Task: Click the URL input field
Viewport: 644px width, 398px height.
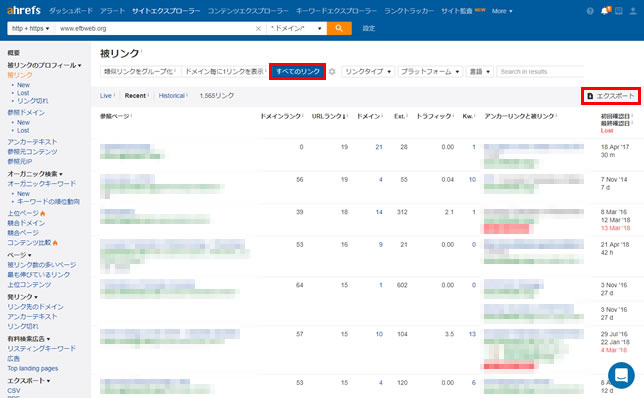Action: click(156, 28)
